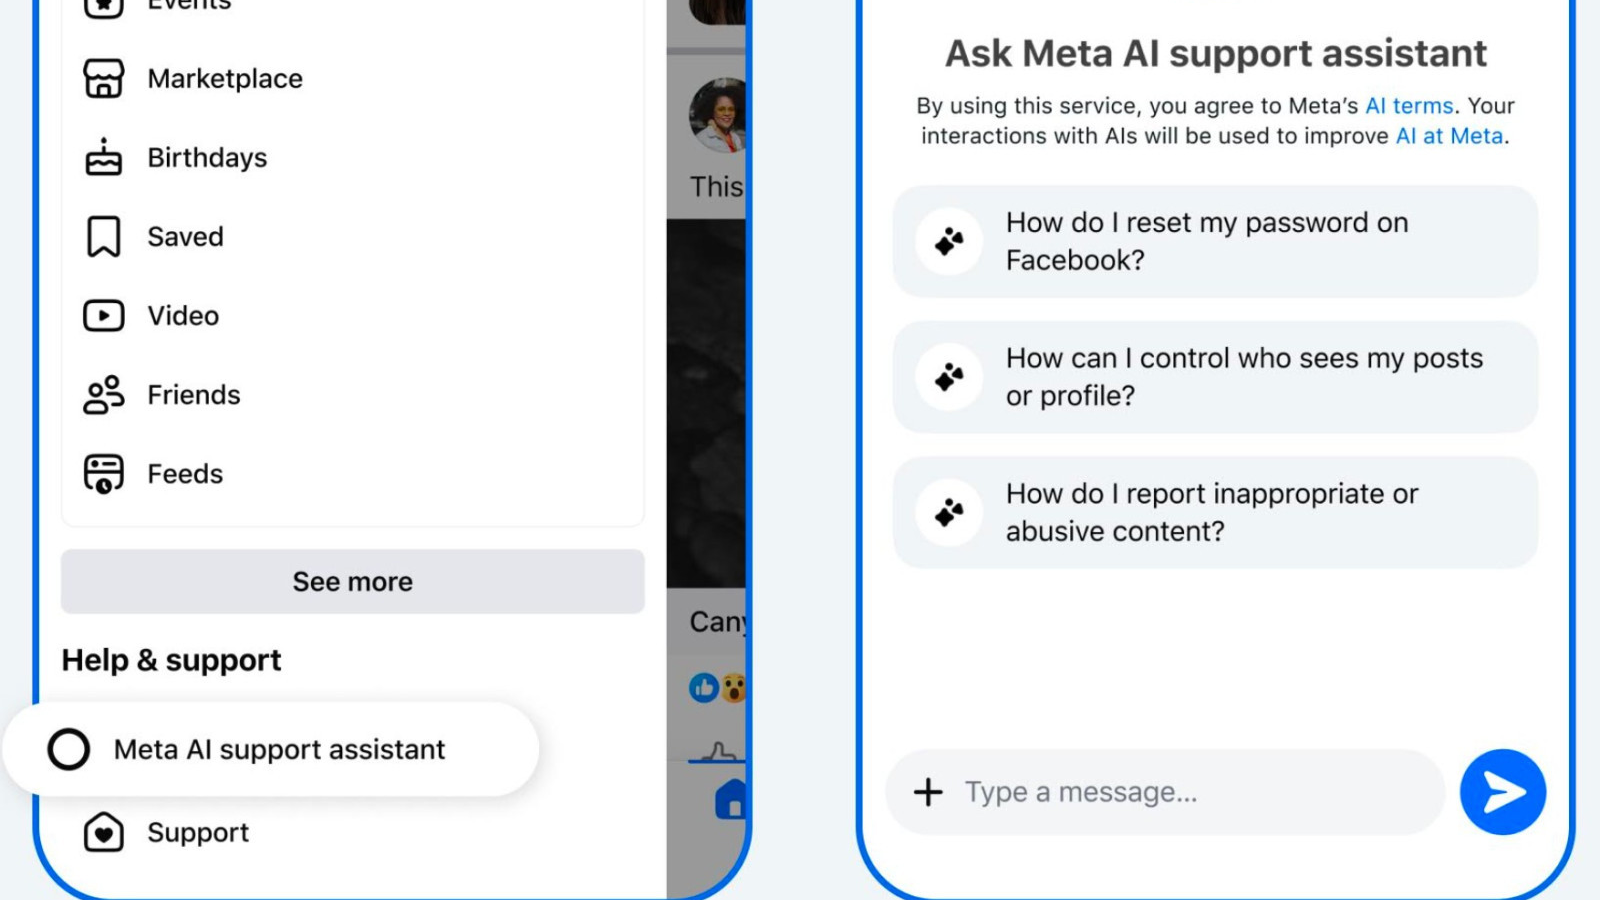Viewport: 1600px width, 900px height.
Task: Follow the AI at Meta link
Action: click(1449, 136)
